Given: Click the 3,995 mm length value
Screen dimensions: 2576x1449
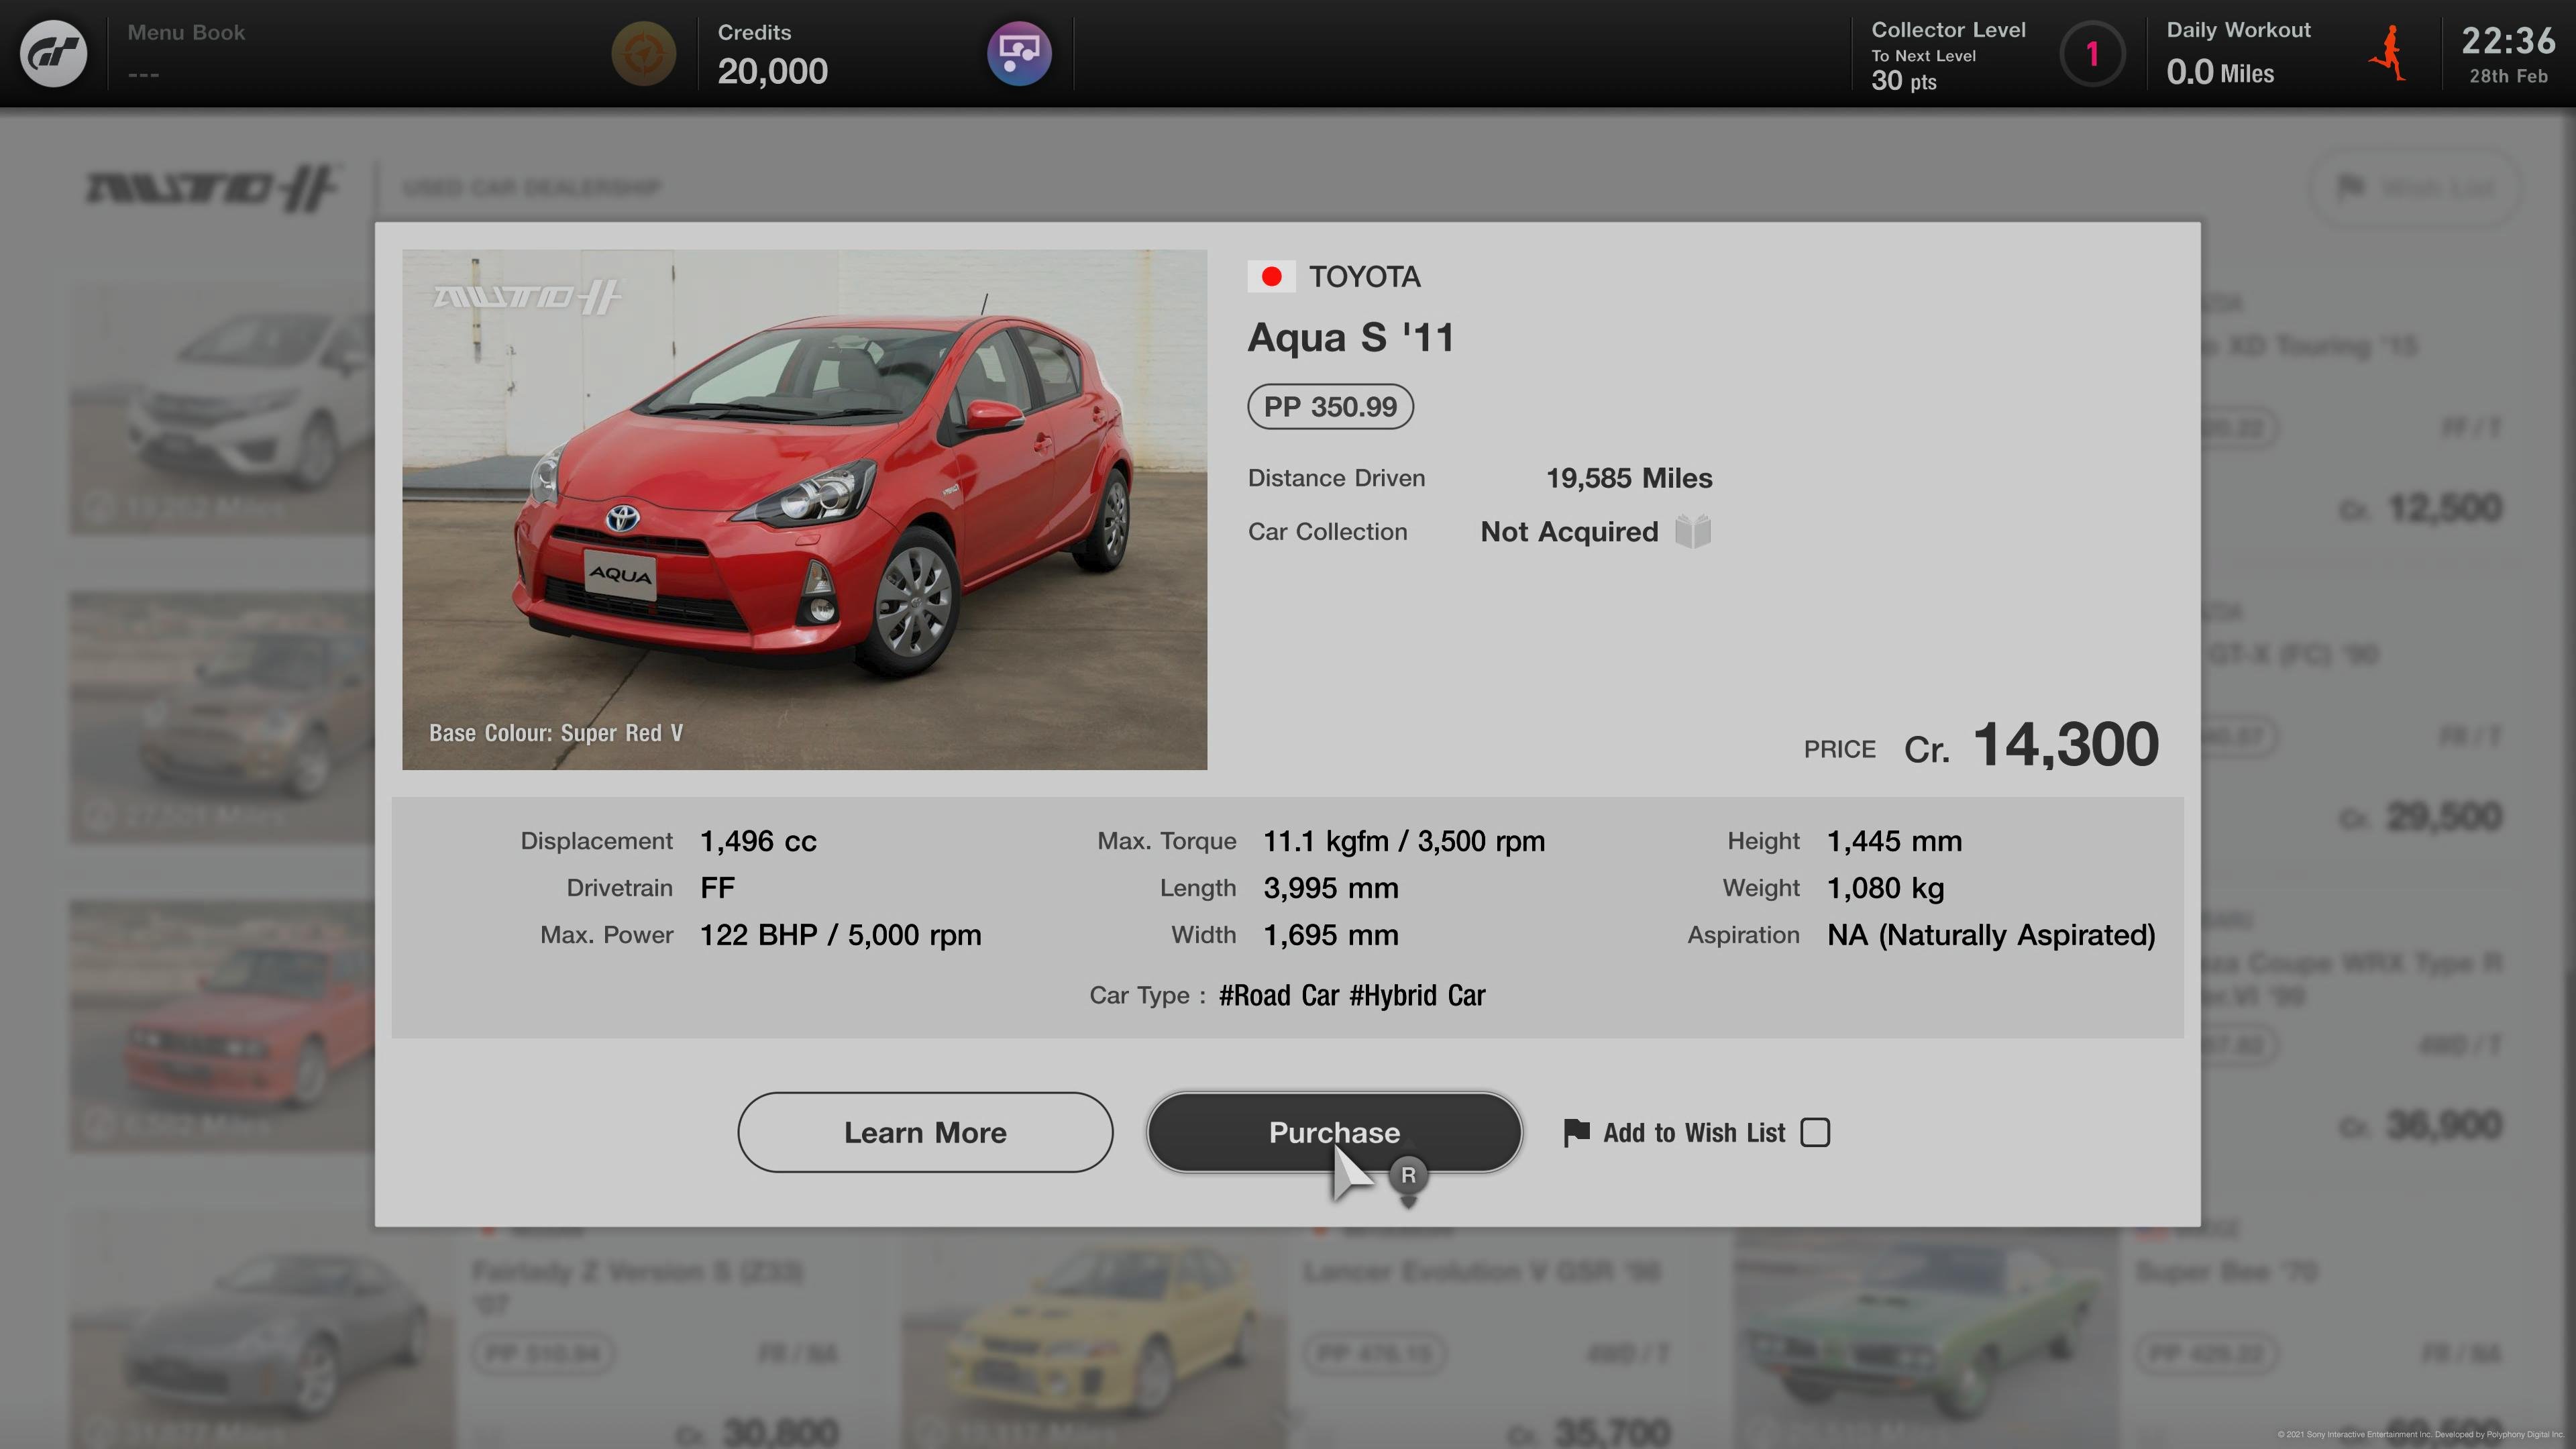Looking at the screenshot, I should [1331, 888].
